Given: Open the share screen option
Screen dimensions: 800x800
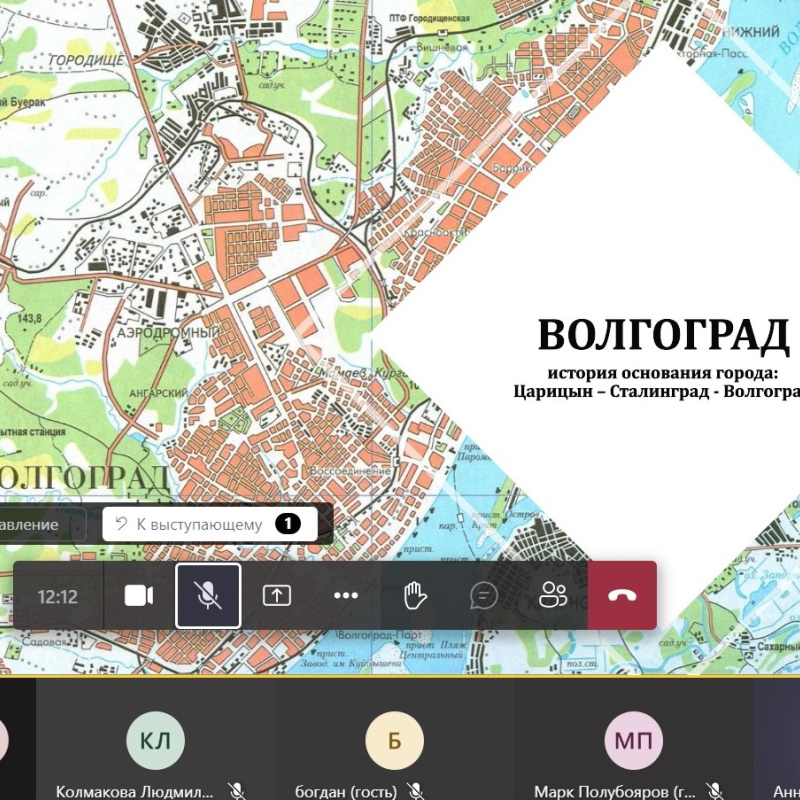Looking at the screenshot, I should pos(277,596).
